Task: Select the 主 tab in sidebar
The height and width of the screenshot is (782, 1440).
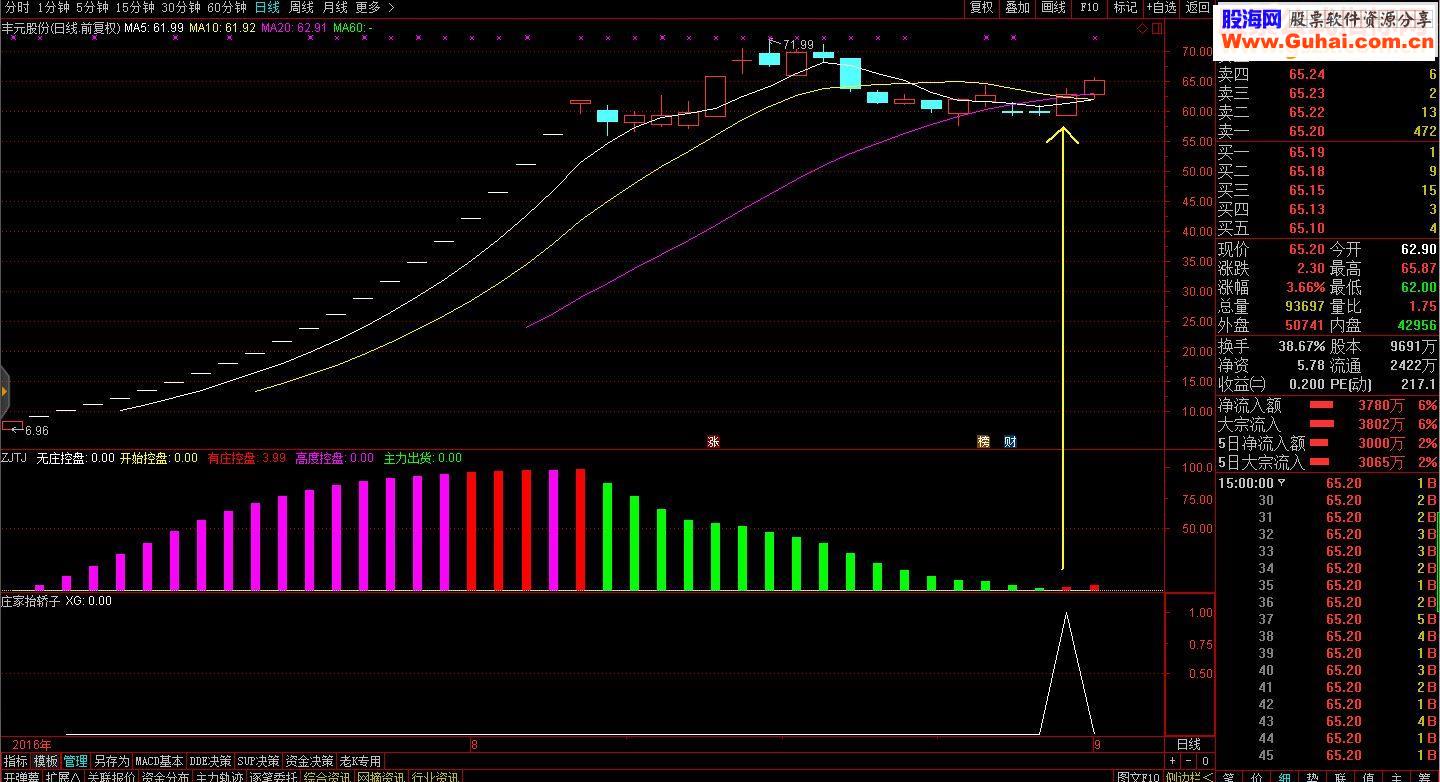Action: point(1397,776)
